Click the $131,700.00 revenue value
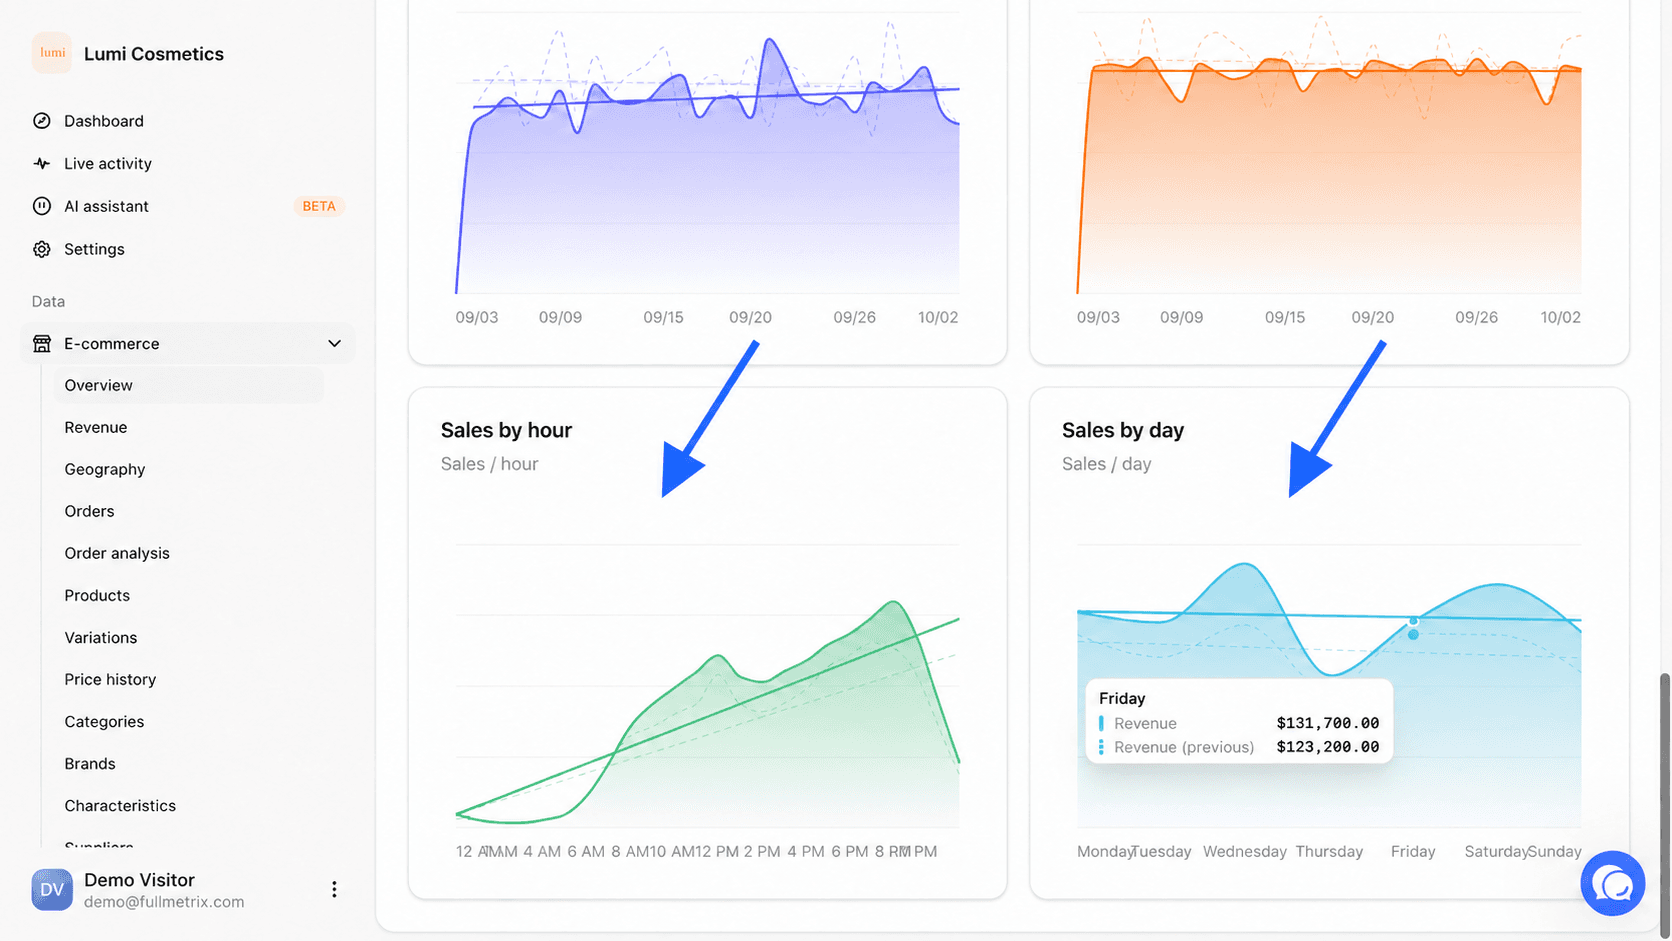This screenshot has width=1672, height=941. point(1328,723)
